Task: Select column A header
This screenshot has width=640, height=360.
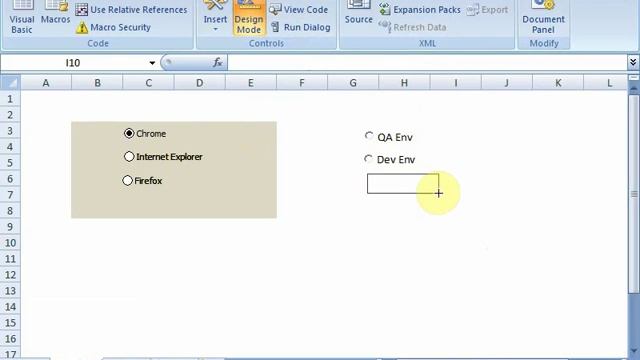Action: (46, 83)
